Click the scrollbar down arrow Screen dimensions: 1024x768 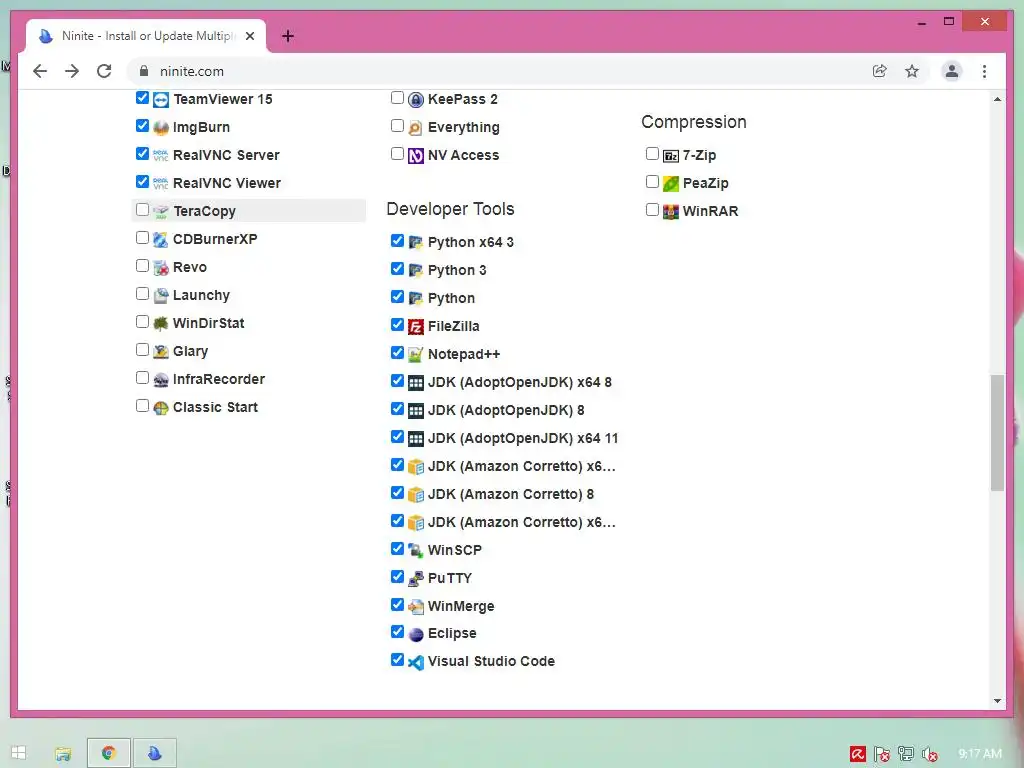tap(997, 701)
